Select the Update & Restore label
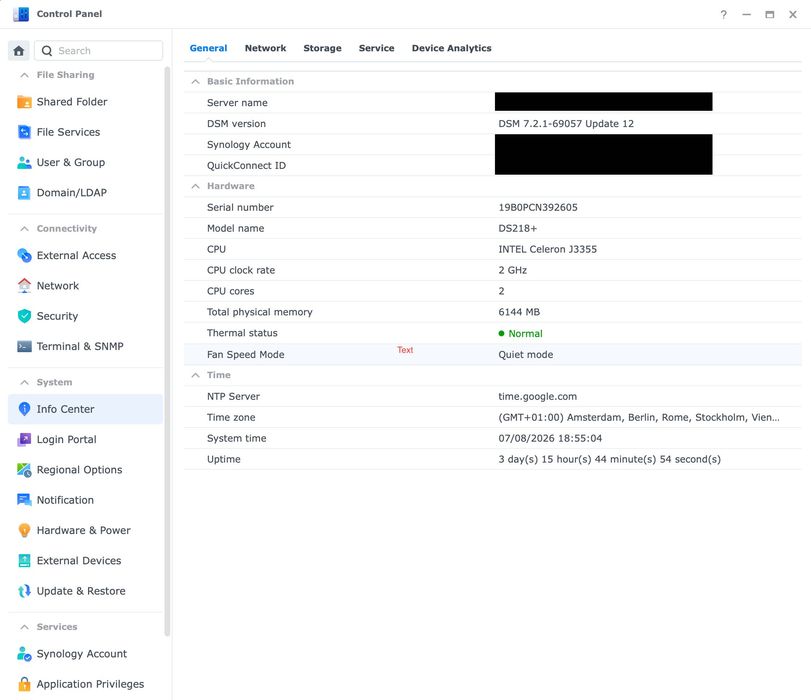Viewport: 811px width, 700px height. (81, 591)
